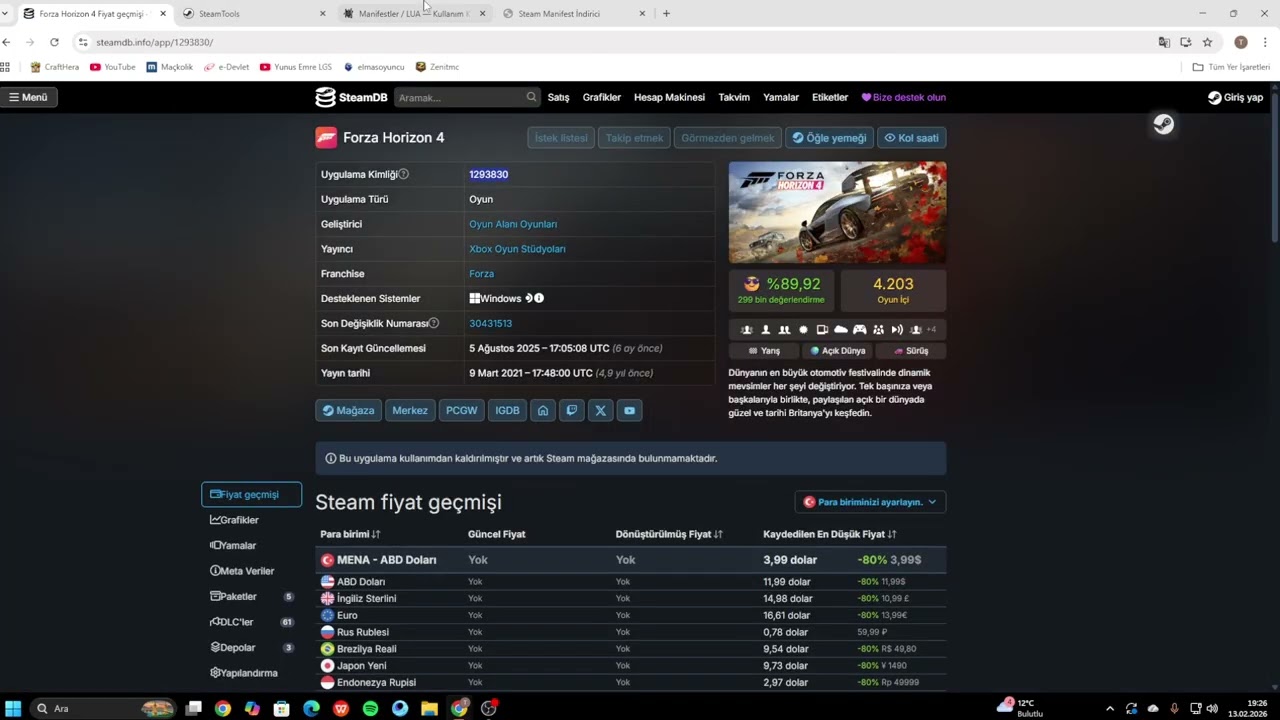The image size is (1280, 720).
Task: Click the app ID info question icon
Action: [x=404, y=174]
